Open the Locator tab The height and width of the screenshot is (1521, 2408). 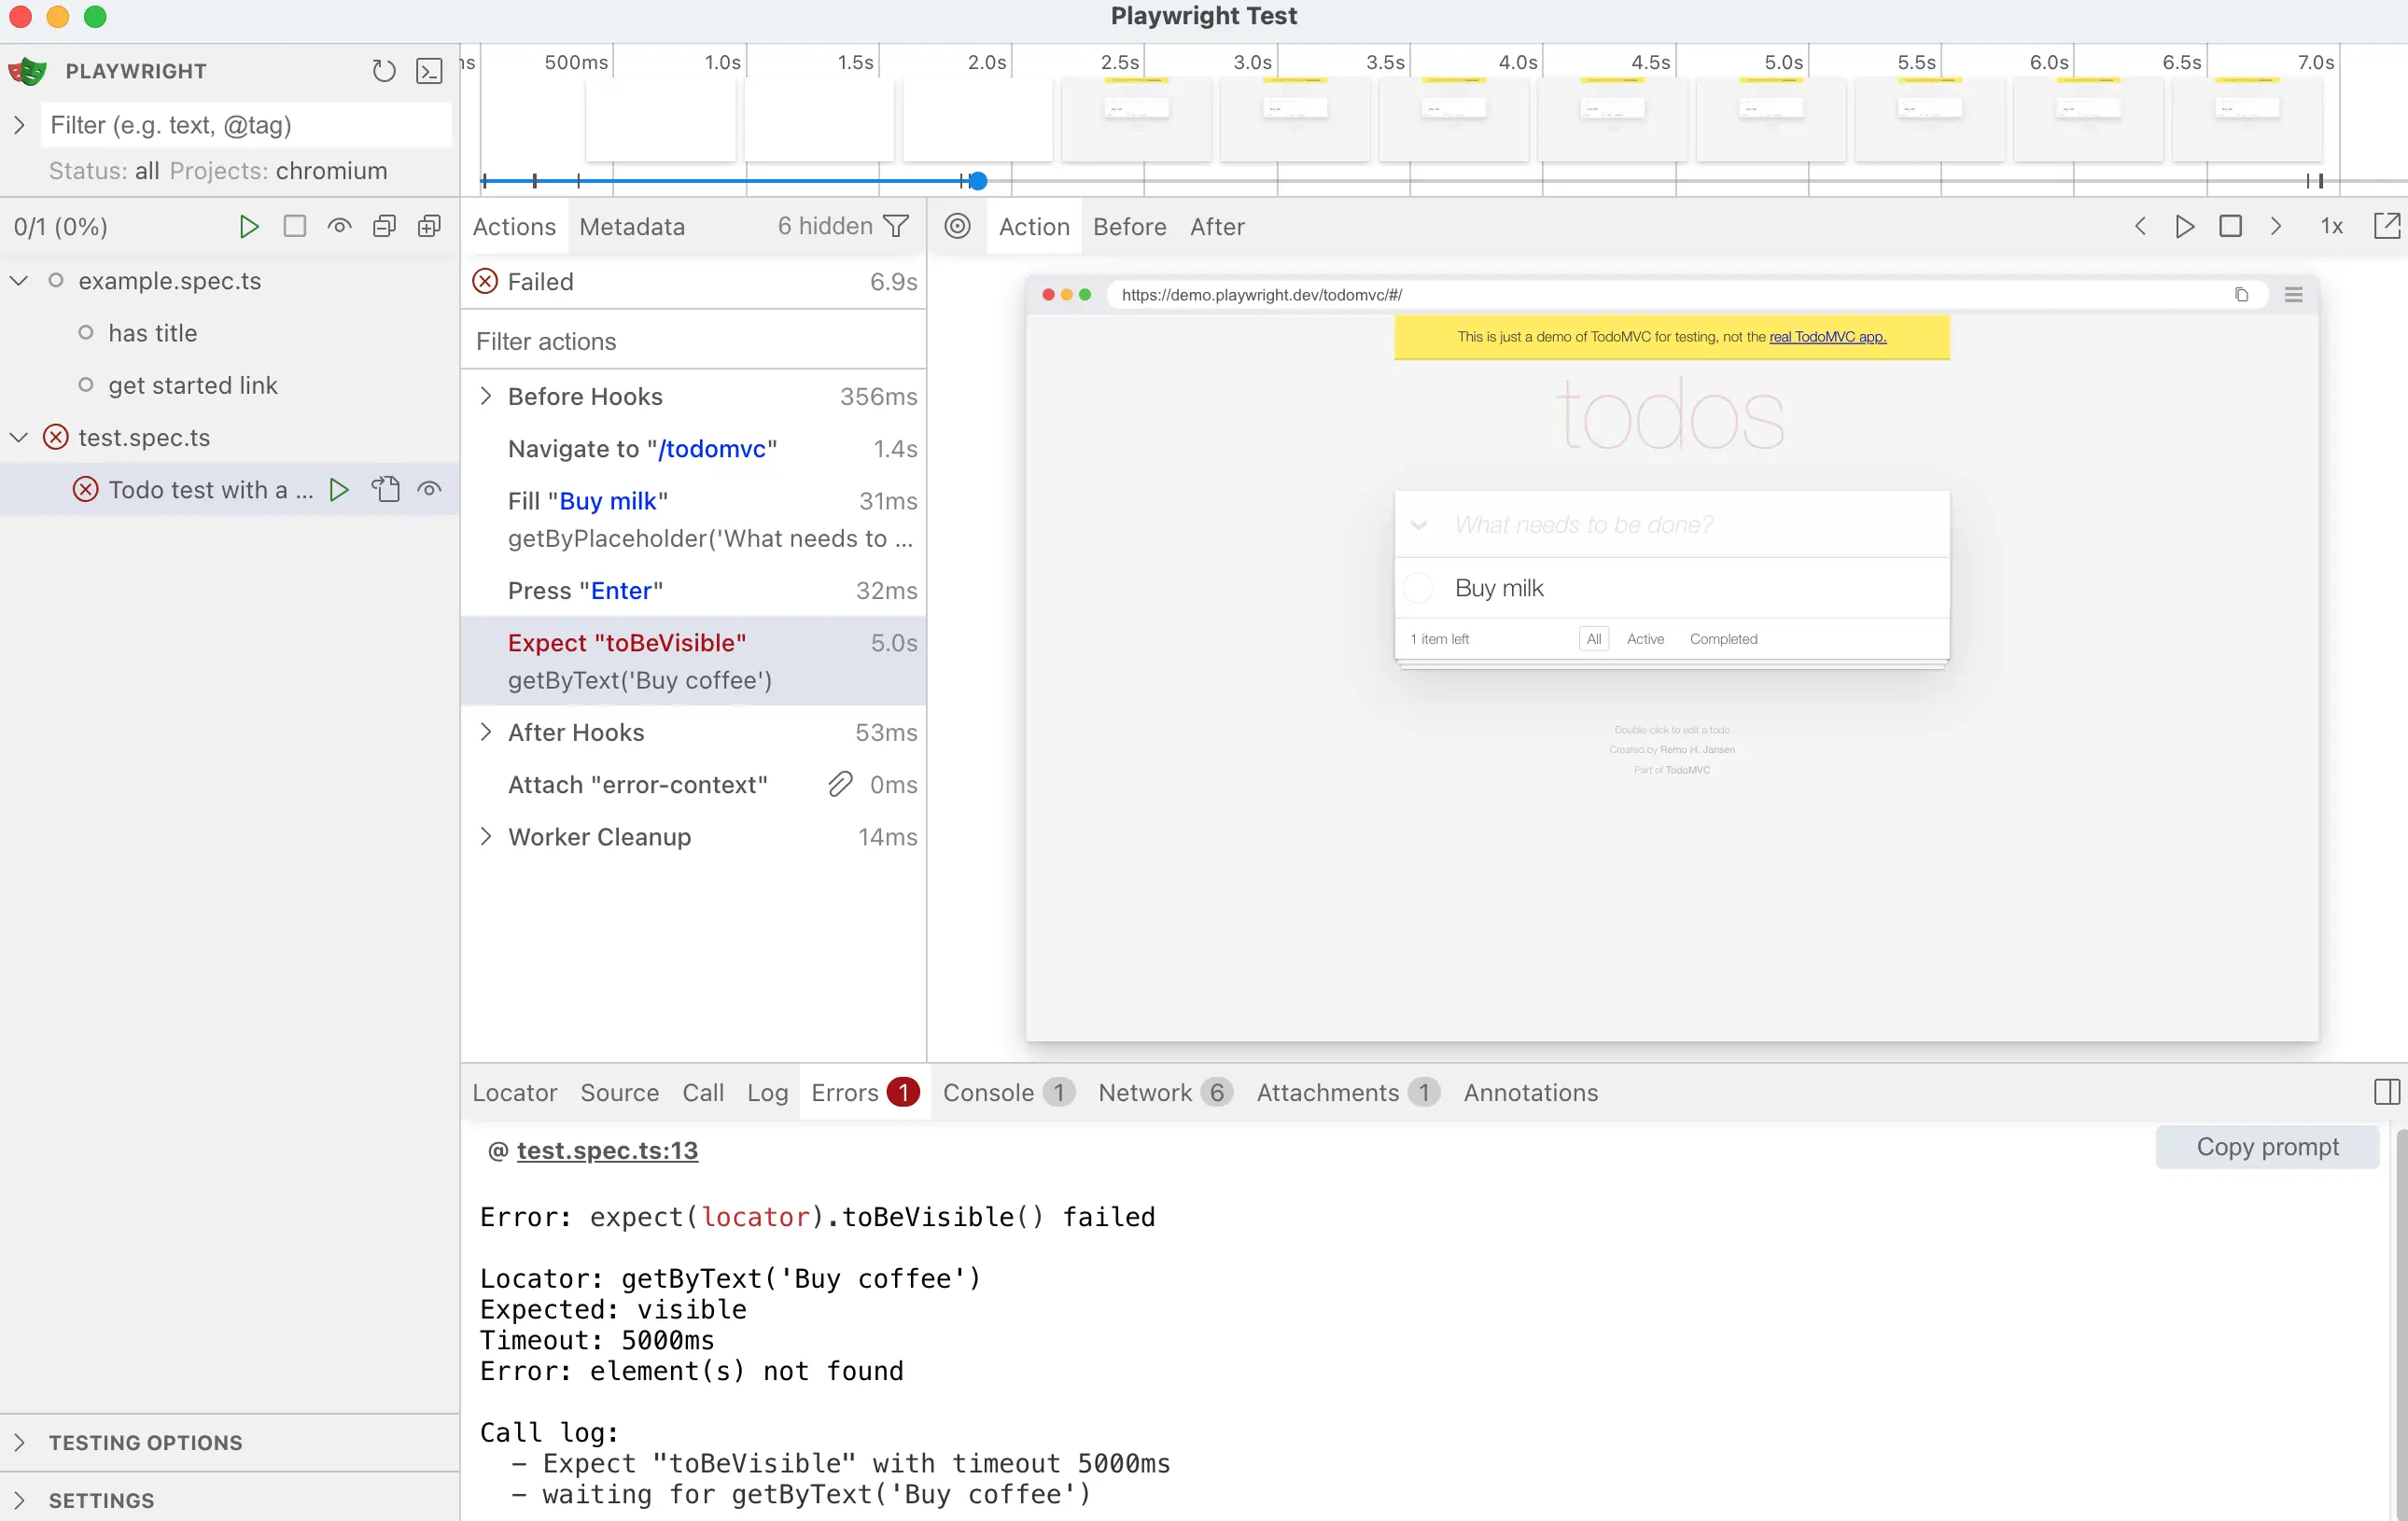click(x=514, y=1092)
